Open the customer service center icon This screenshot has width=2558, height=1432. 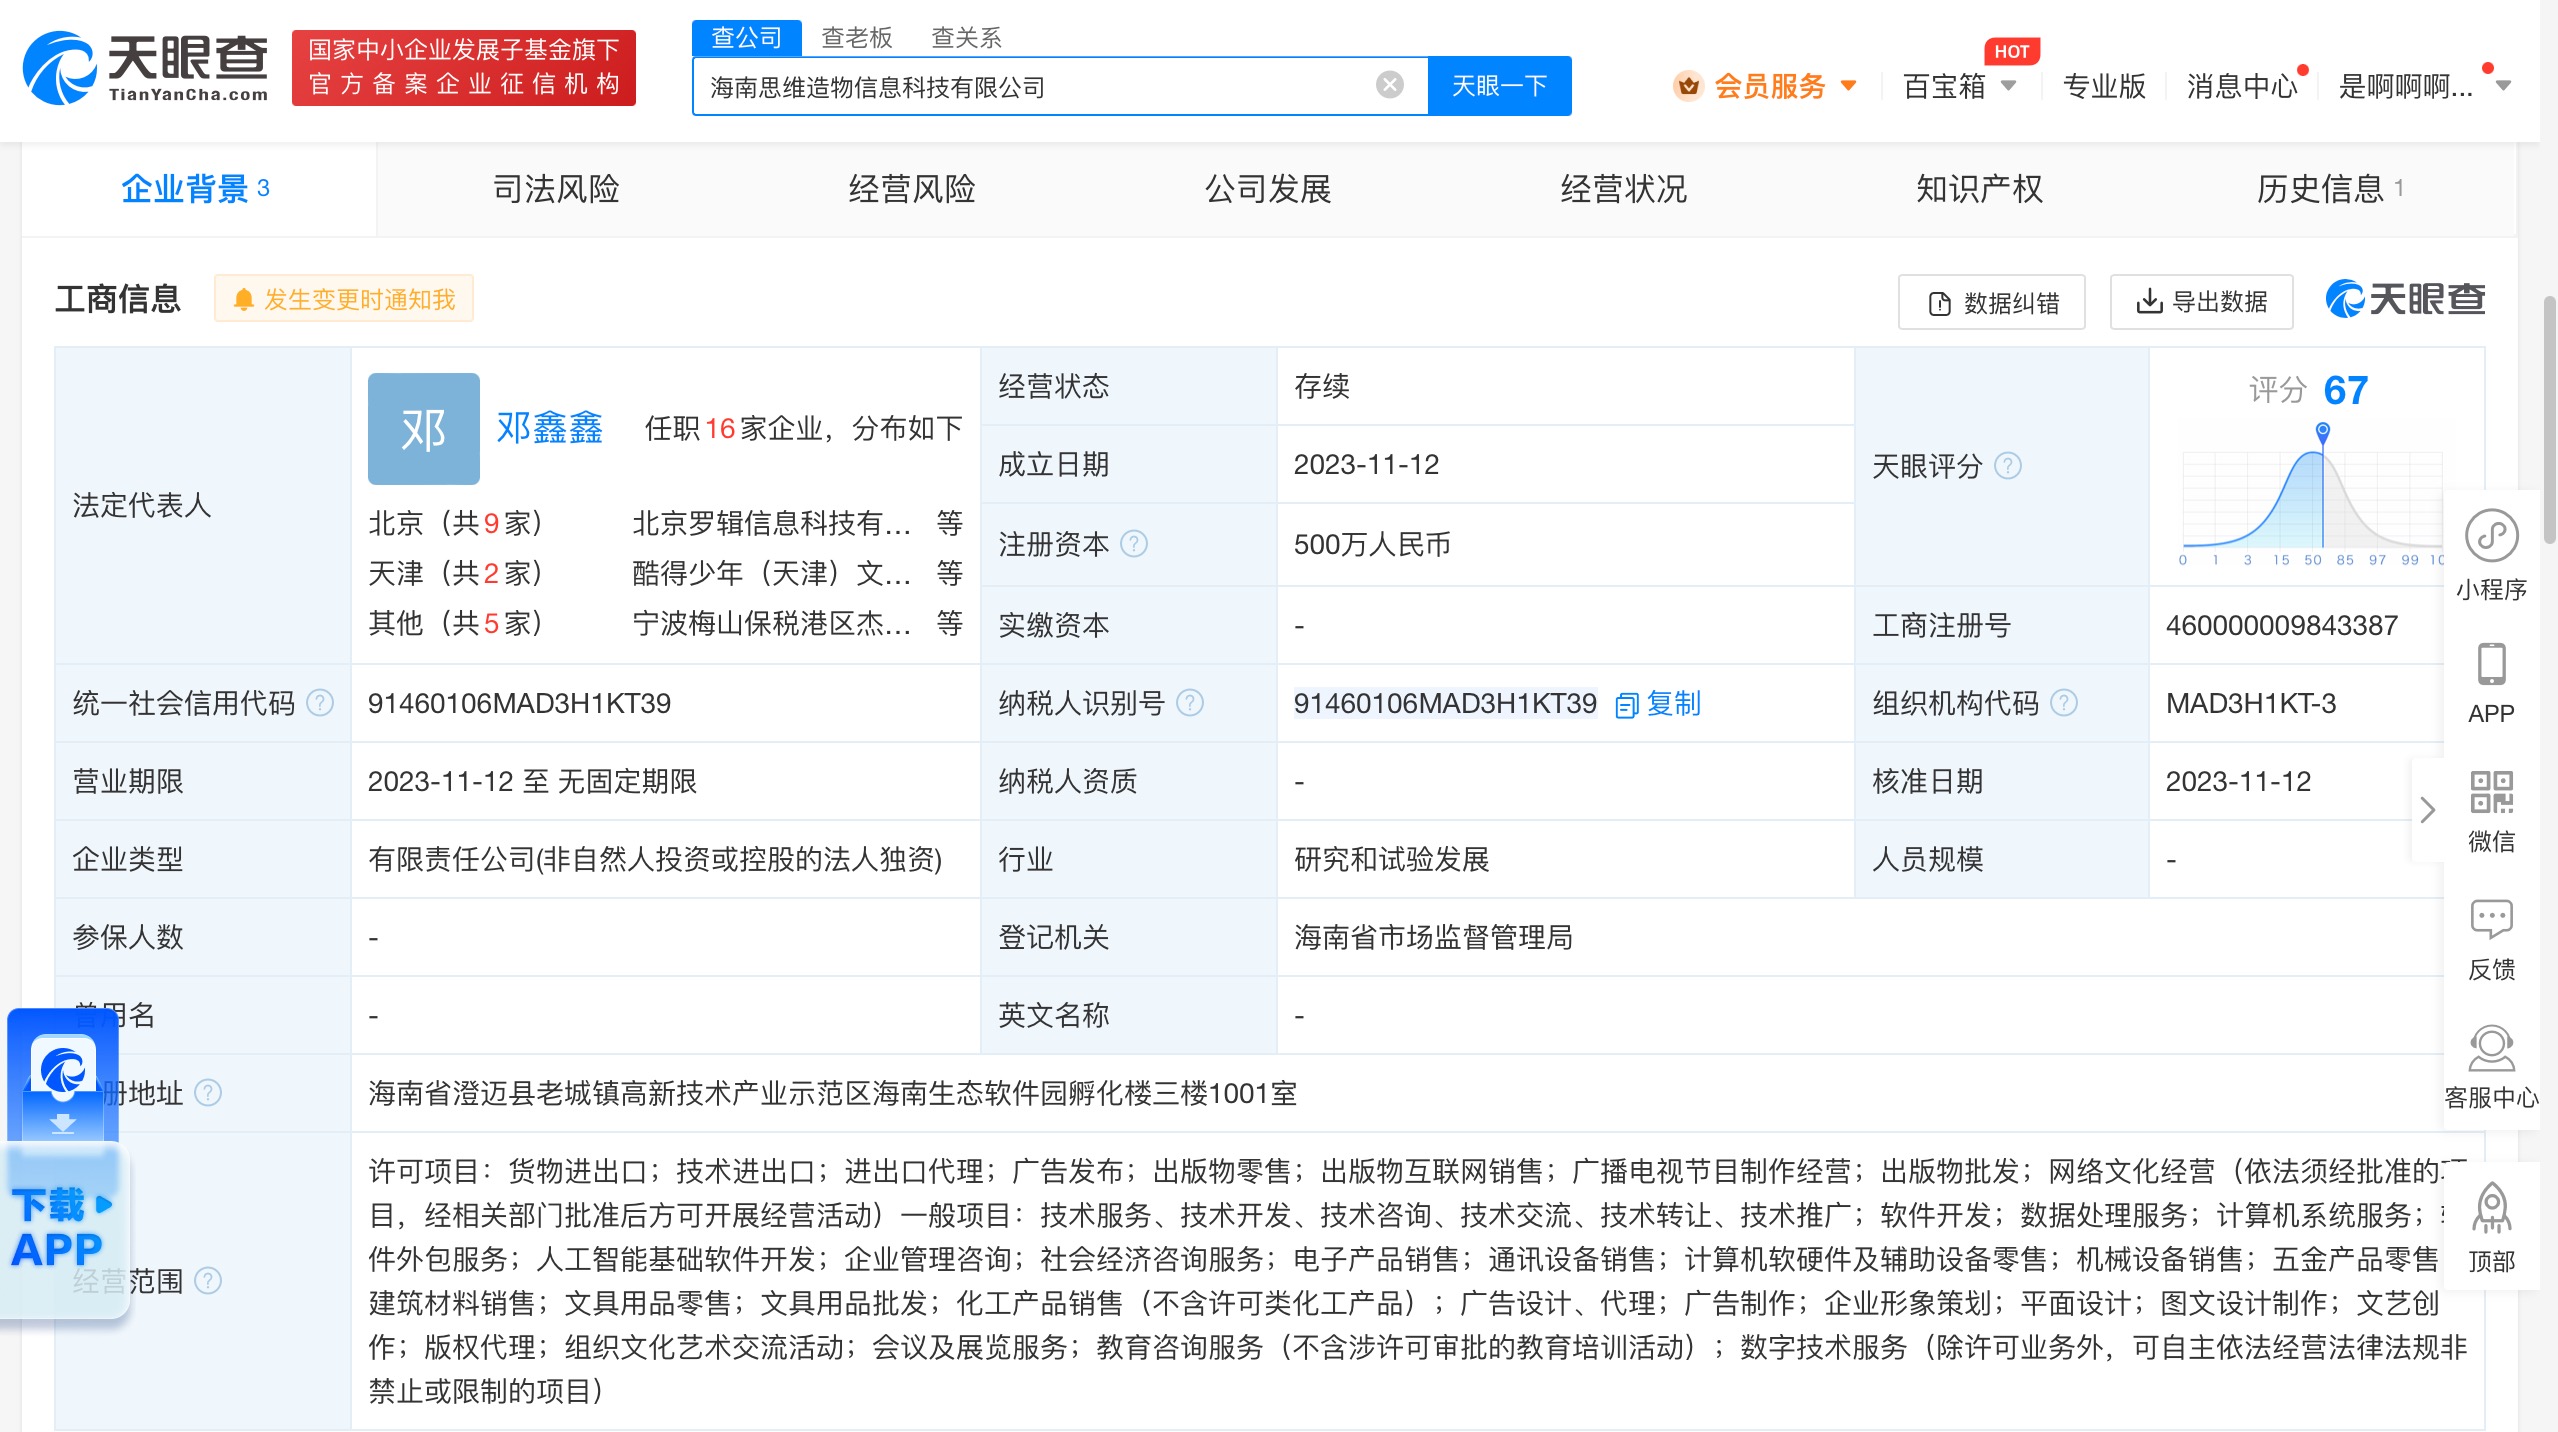pos(2490,1048)
